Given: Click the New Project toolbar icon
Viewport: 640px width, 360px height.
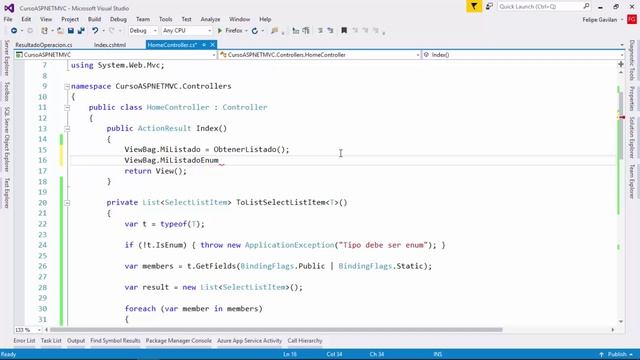Looking at the screenshot, I should (44, 31).
